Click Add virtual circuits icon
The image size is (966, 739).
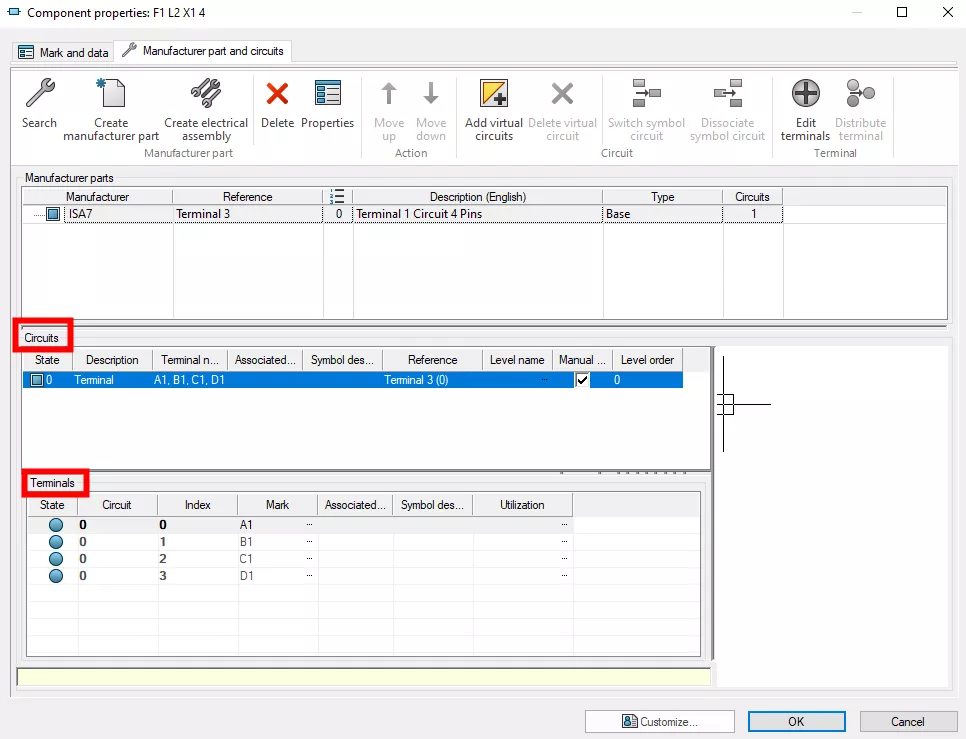(494, 95)
